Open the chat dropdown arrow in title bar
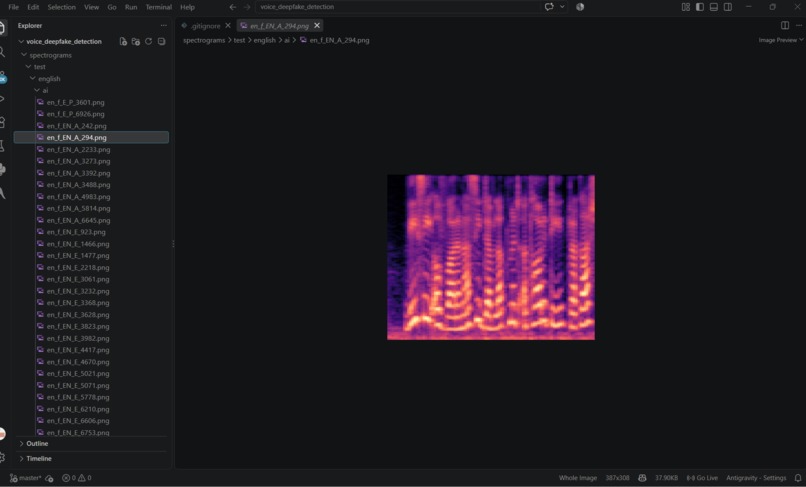806x487 pixels. point(562,7)
